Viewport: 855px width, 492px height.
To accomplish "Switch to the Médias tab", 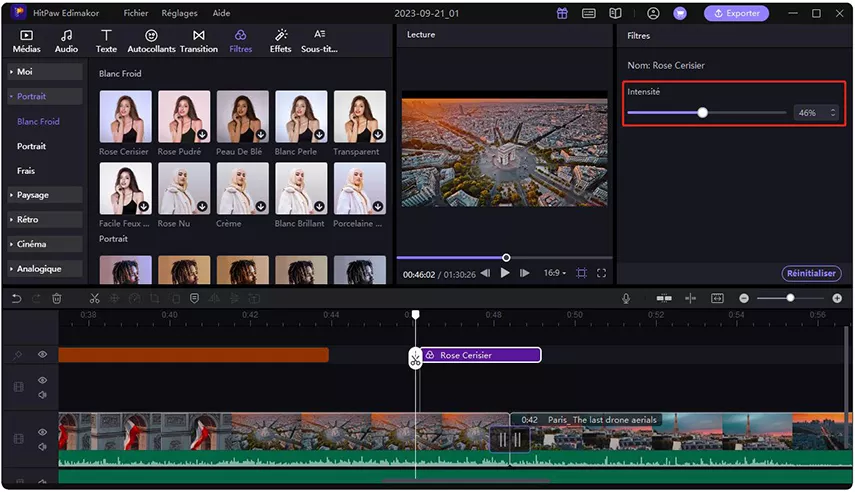I will pyautogui.click(x=26, y=41).
